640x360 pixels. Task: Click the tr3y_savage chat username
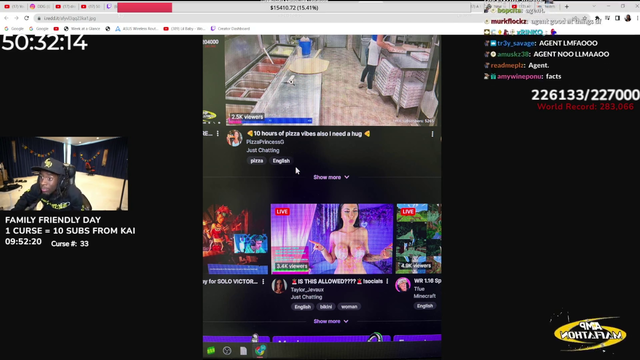516,43
